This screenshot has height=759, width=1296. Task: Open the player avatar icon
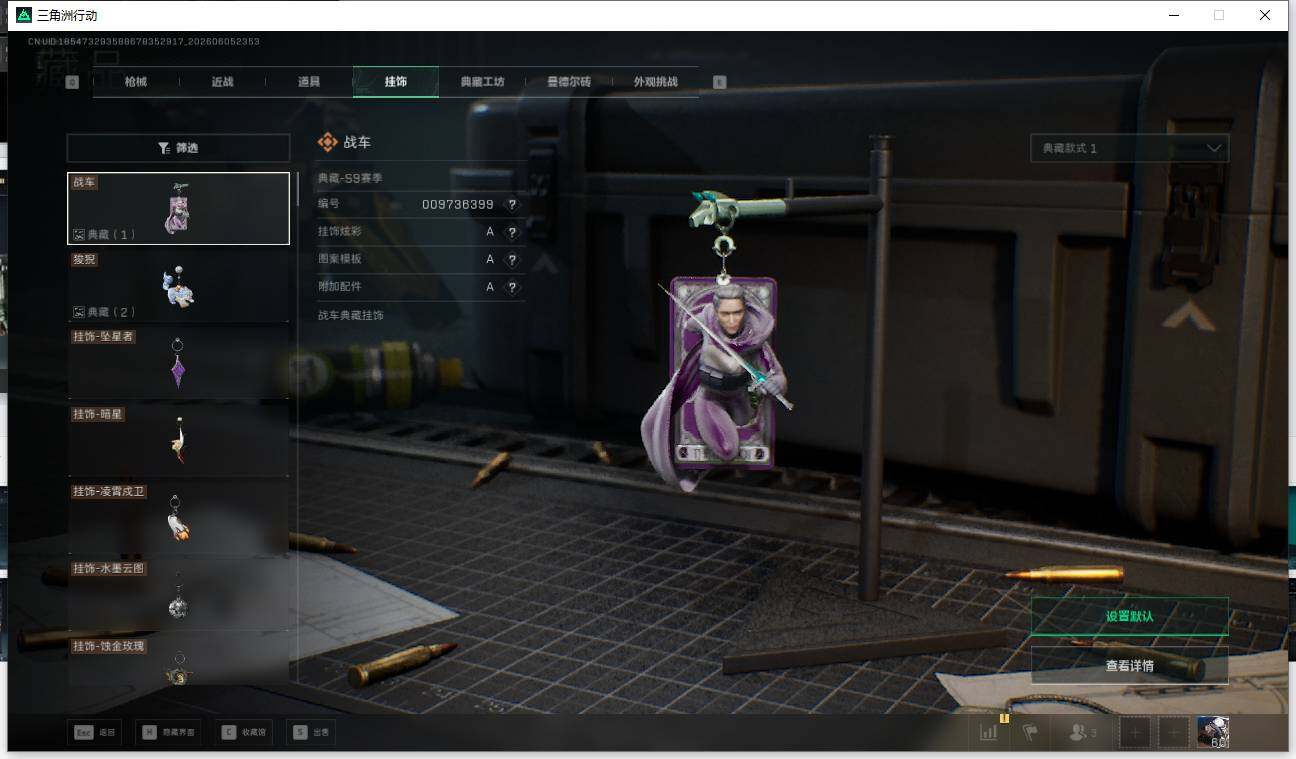click(1213, 732)
